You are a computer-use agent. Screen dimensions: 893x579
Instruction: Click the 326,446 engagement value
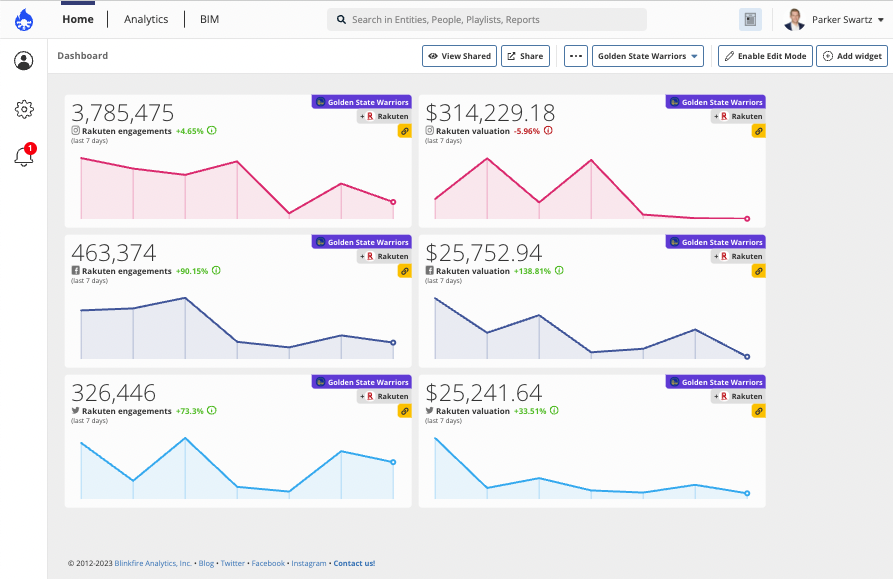click(x=114, y=393)
